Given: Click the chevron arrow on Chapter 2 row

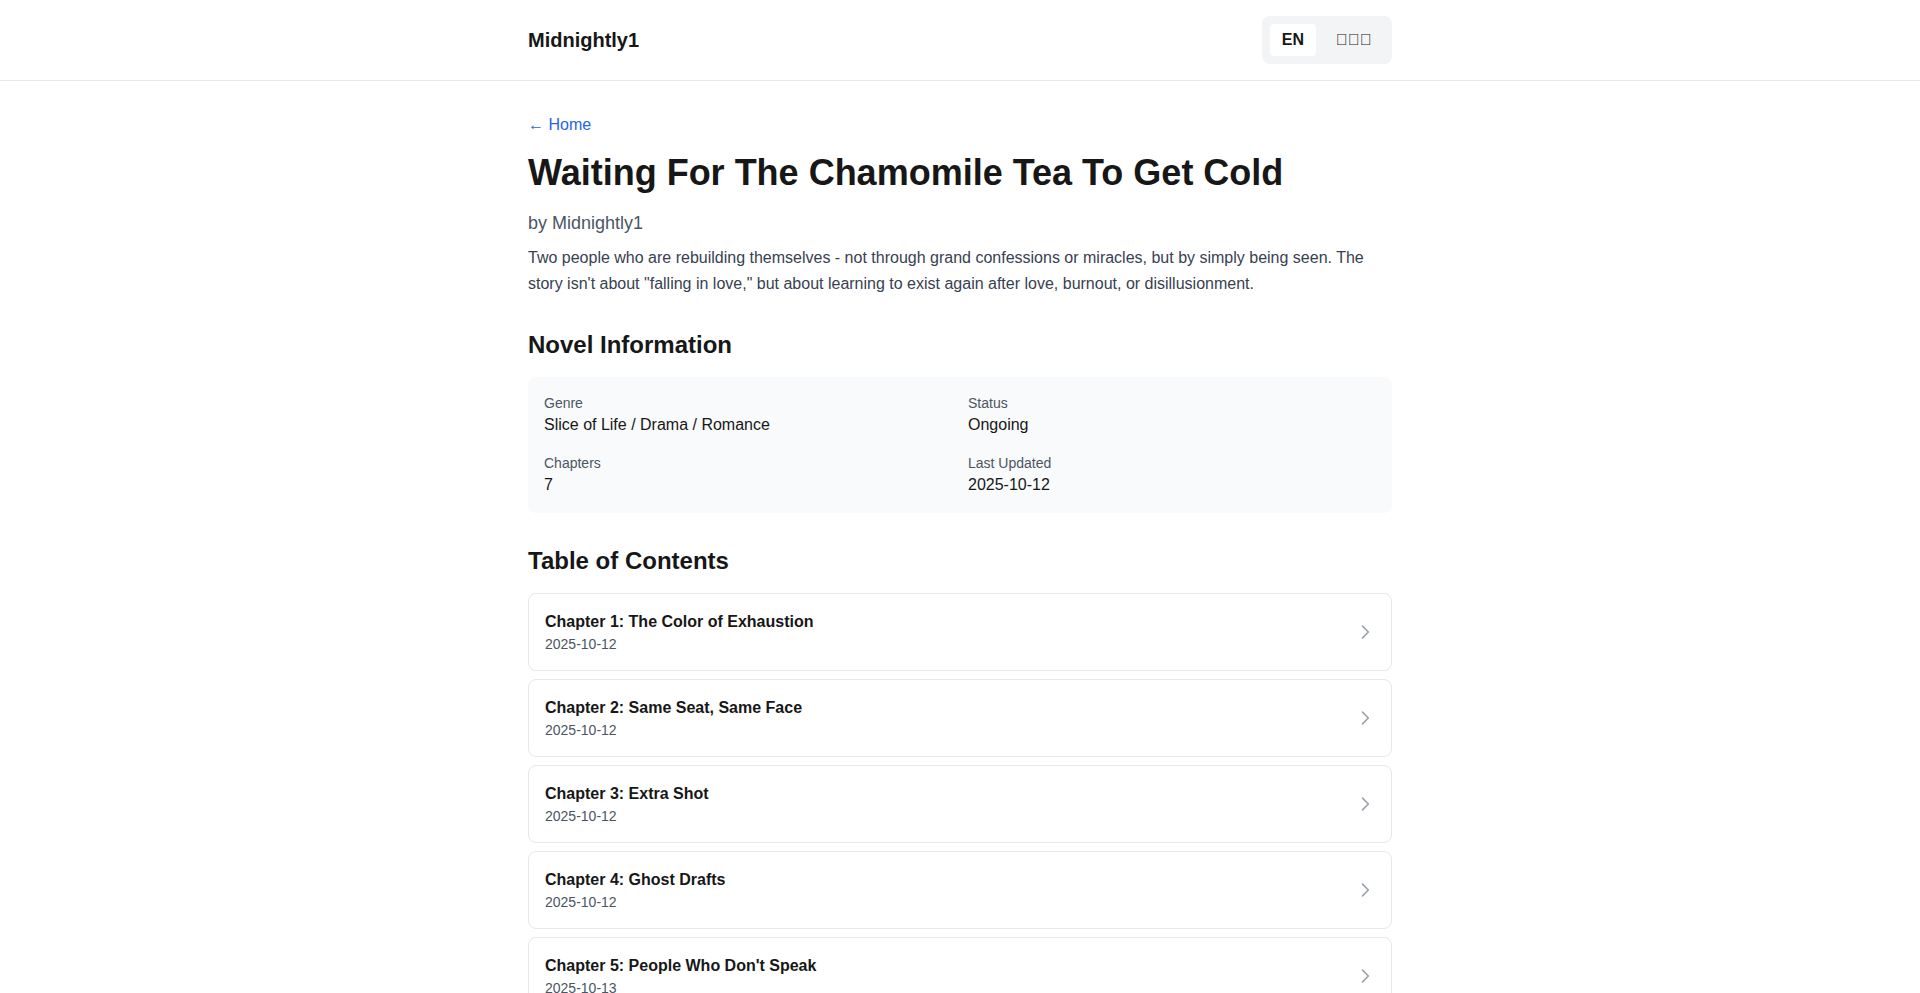Looking at the screenshot, I should [1365, 718].
